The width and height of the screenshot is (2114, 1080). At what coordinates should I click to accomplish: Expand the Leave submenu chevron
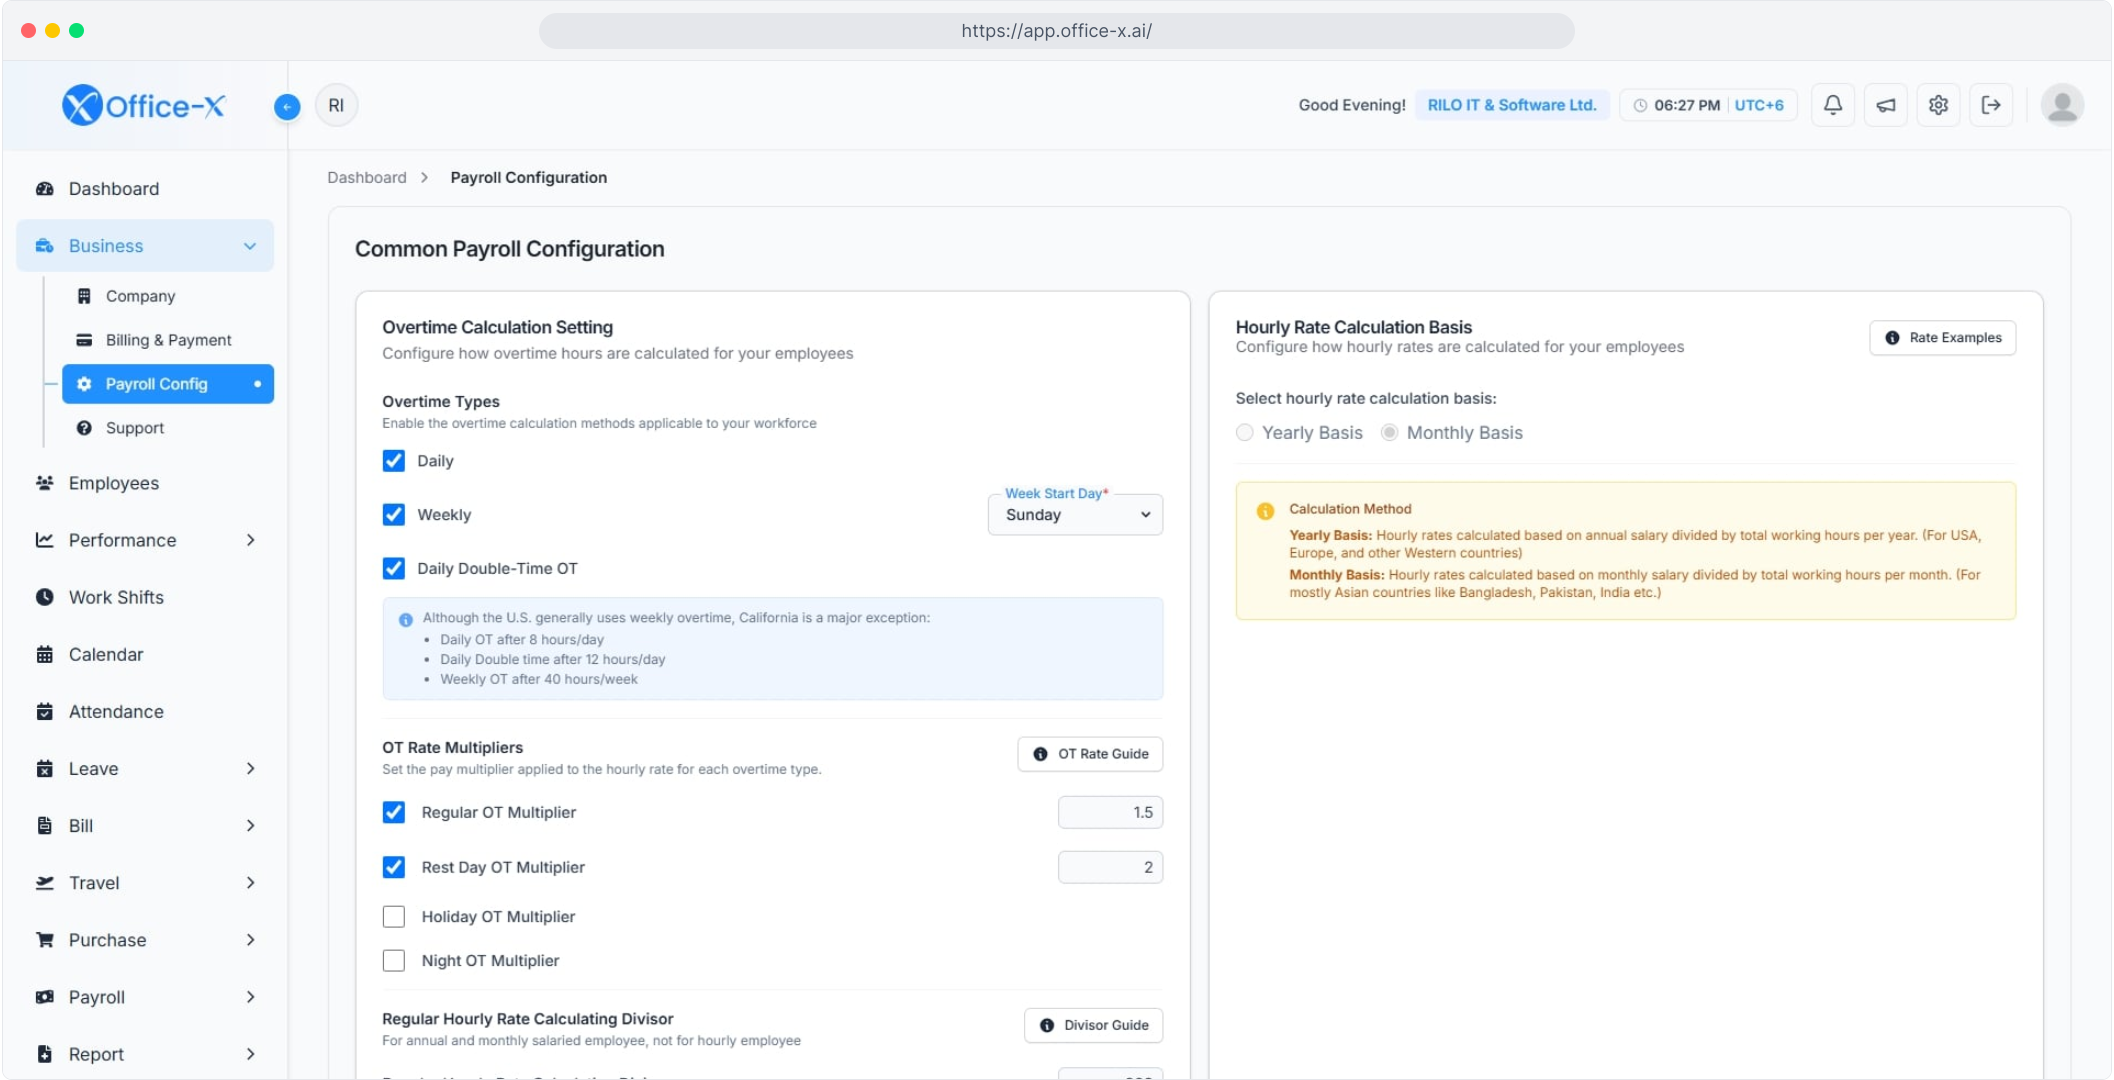pyautogui.click(x=250, y=769)
